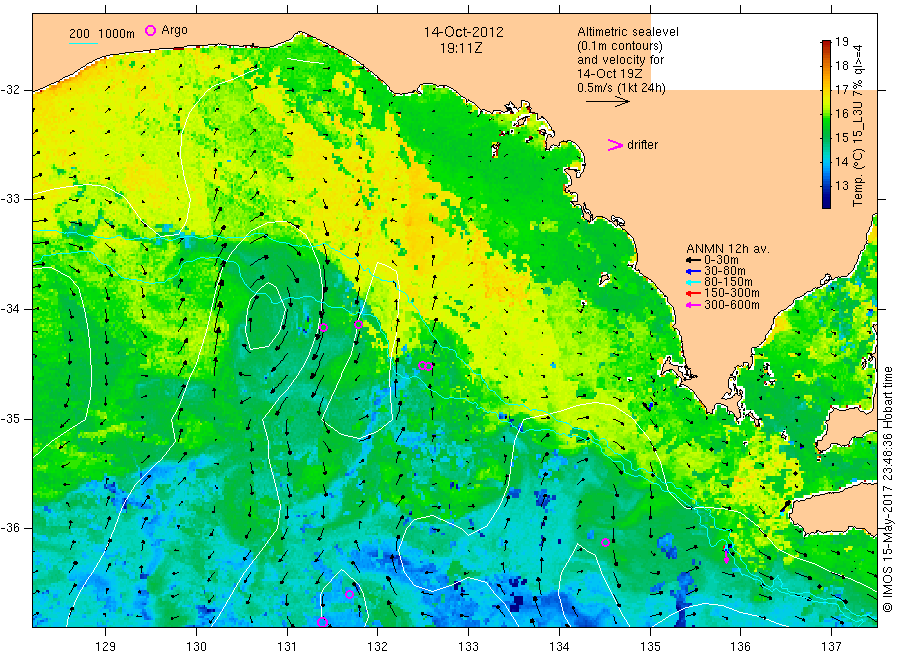Click the Argo float marker at the bottom edge near 131.4°E

point(322,622)
